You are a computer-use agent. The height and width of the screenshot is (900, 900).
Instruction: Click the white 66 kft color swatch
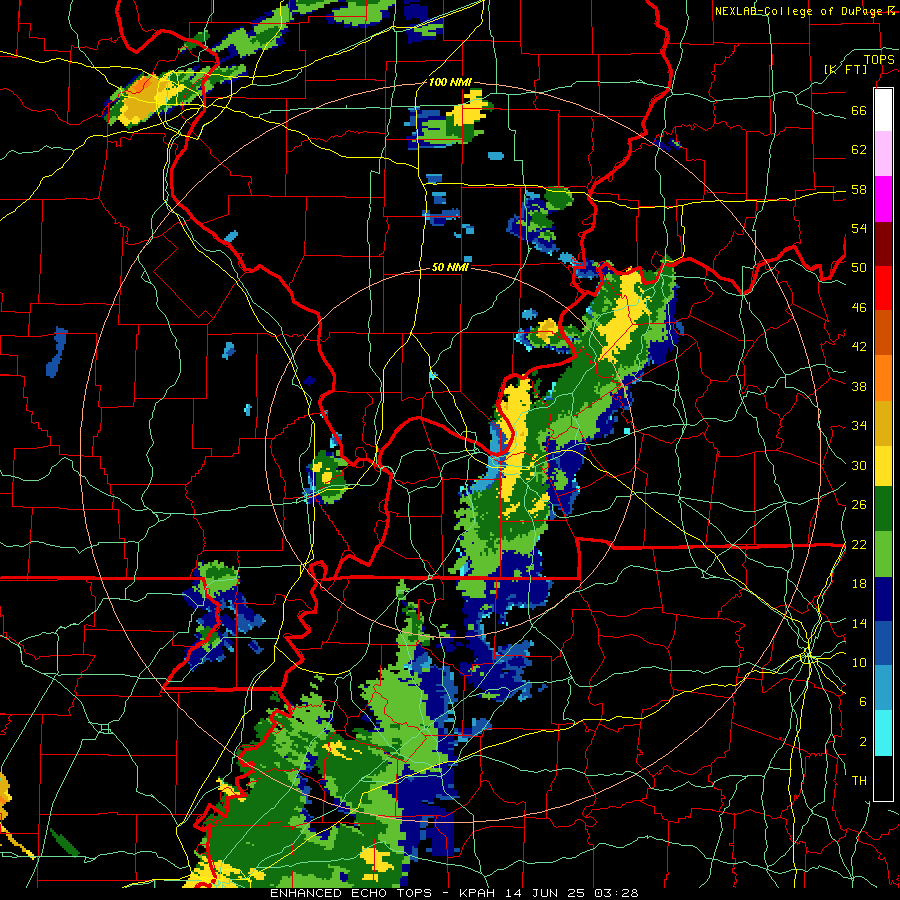(x=883, y=110)
